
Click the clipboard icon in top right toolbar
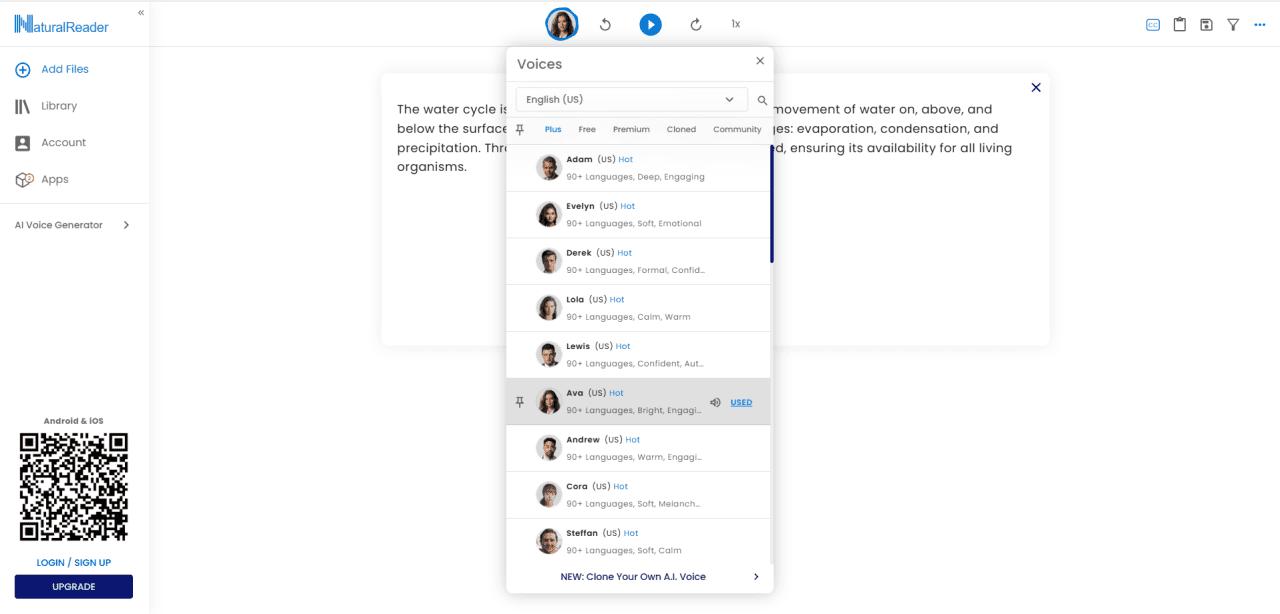(1180, 24)
